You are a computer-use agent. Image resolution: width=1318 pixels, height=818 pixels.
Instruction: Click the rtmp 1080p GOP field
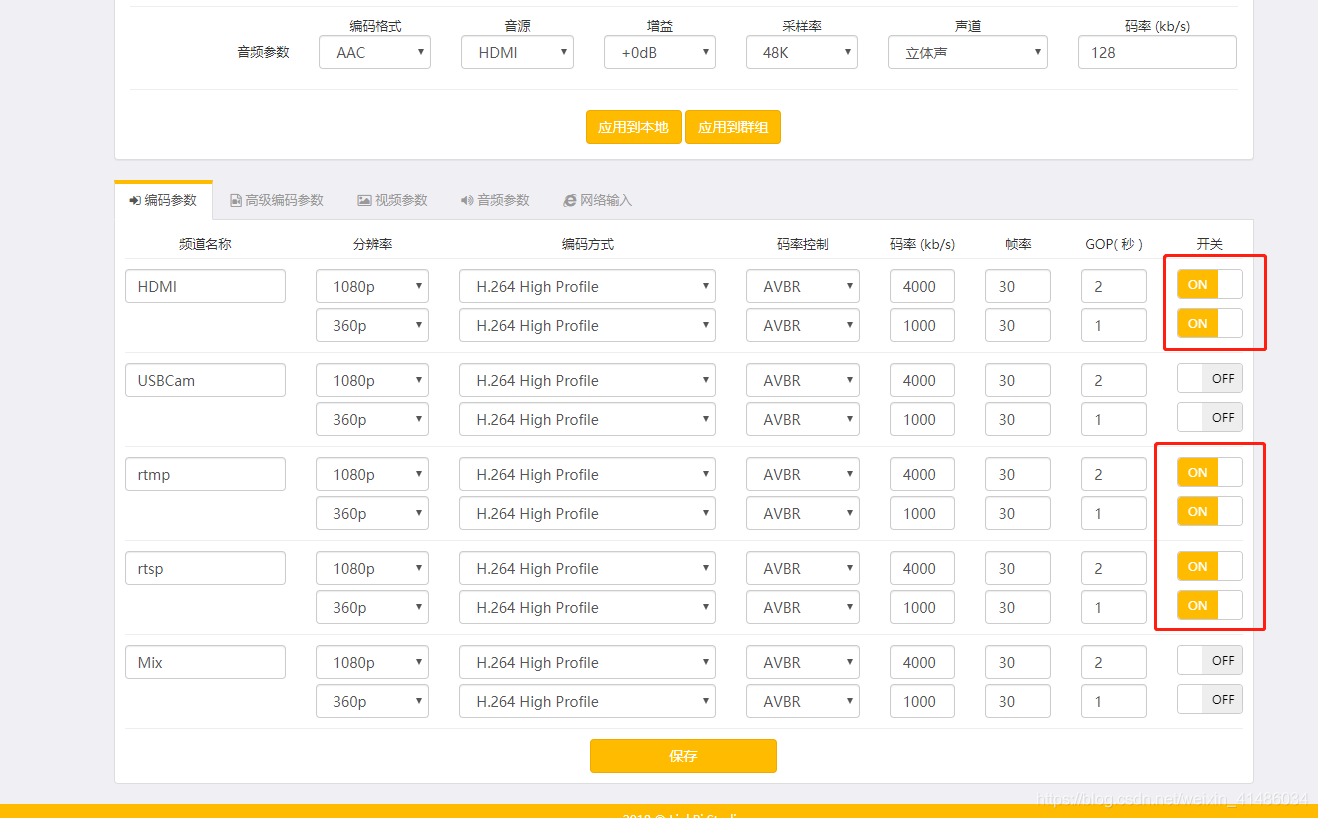tap(1114, 474)
